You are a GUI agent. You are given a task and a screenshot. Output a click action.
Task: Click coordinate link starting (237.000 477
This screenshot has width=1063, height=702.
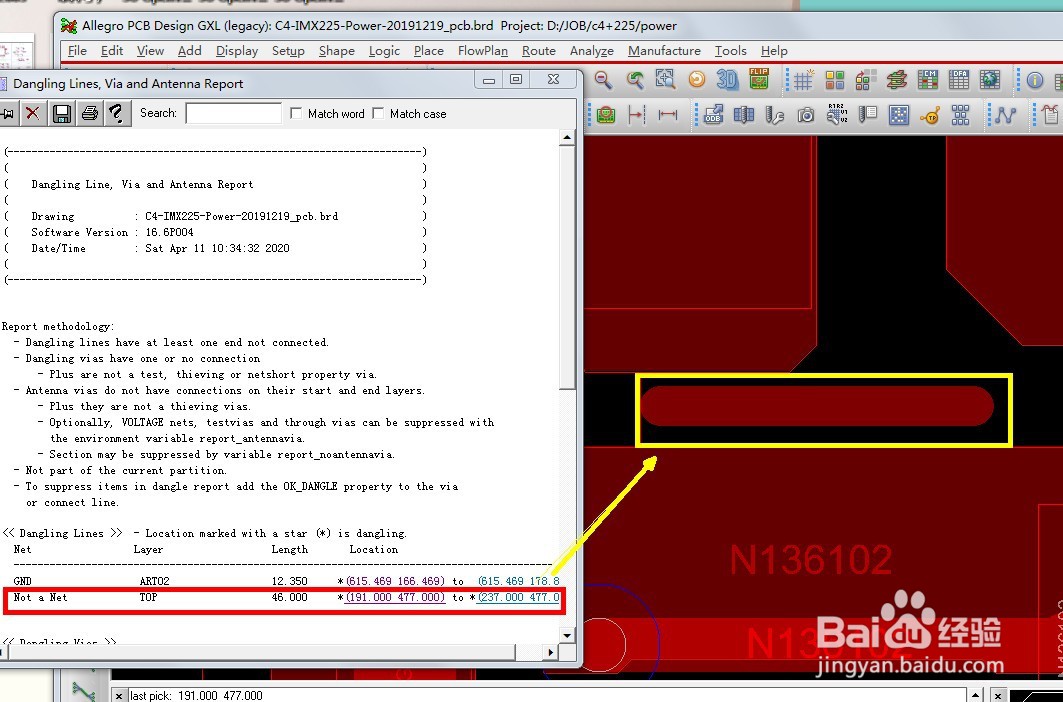519,598
